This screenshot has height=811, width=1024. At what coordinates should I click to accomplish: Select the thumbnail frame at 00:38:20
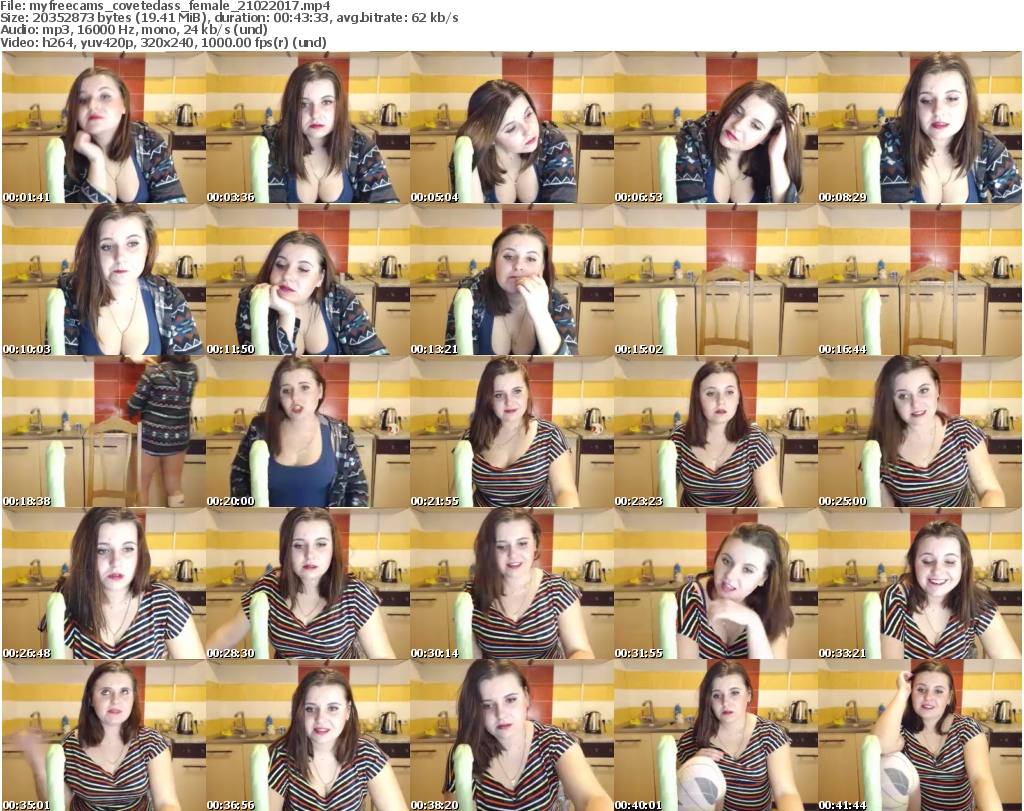pyautogui.click(x=512, y=736)
